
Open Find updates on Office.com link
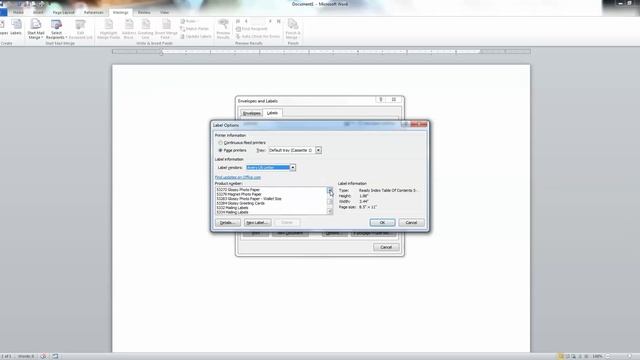[x=238, y=178]
